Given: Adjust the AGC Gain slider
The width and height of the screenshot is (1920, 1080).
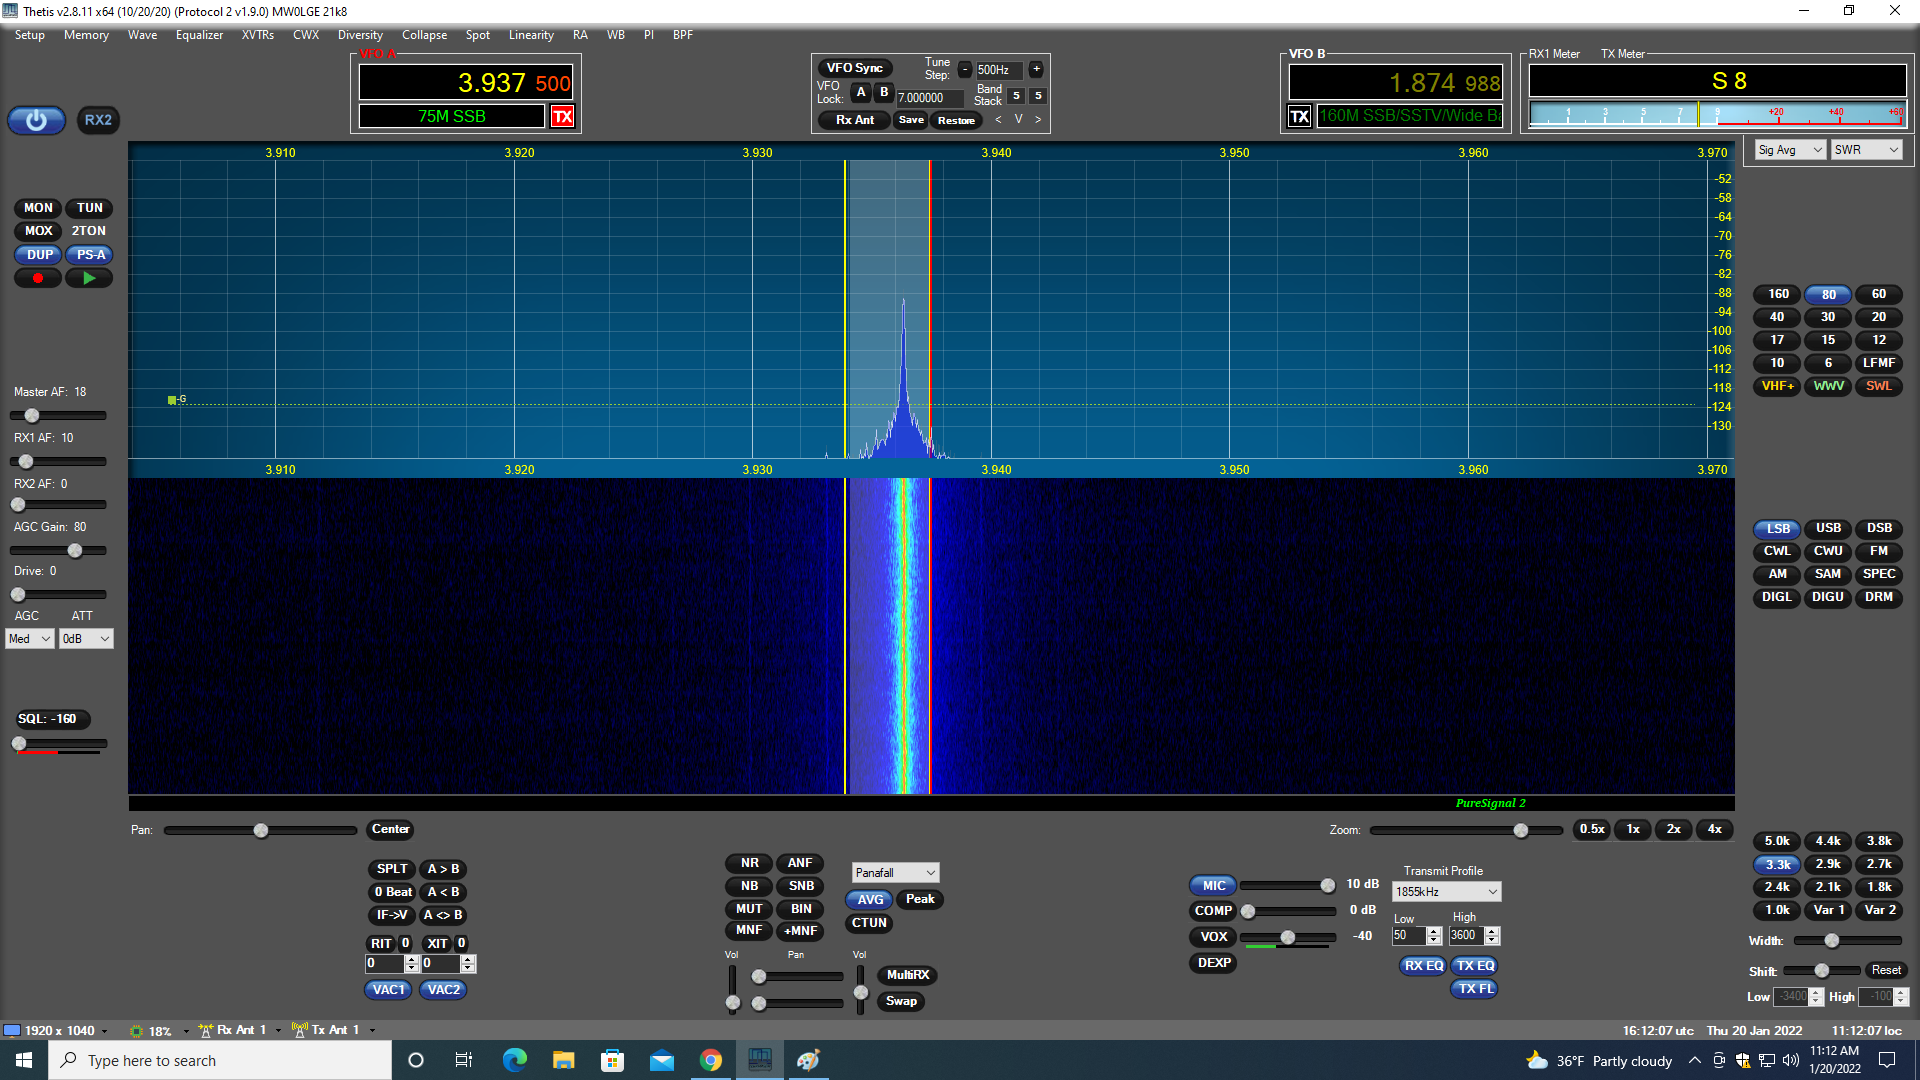Looking at the screenshot, I should click(58, 551).
